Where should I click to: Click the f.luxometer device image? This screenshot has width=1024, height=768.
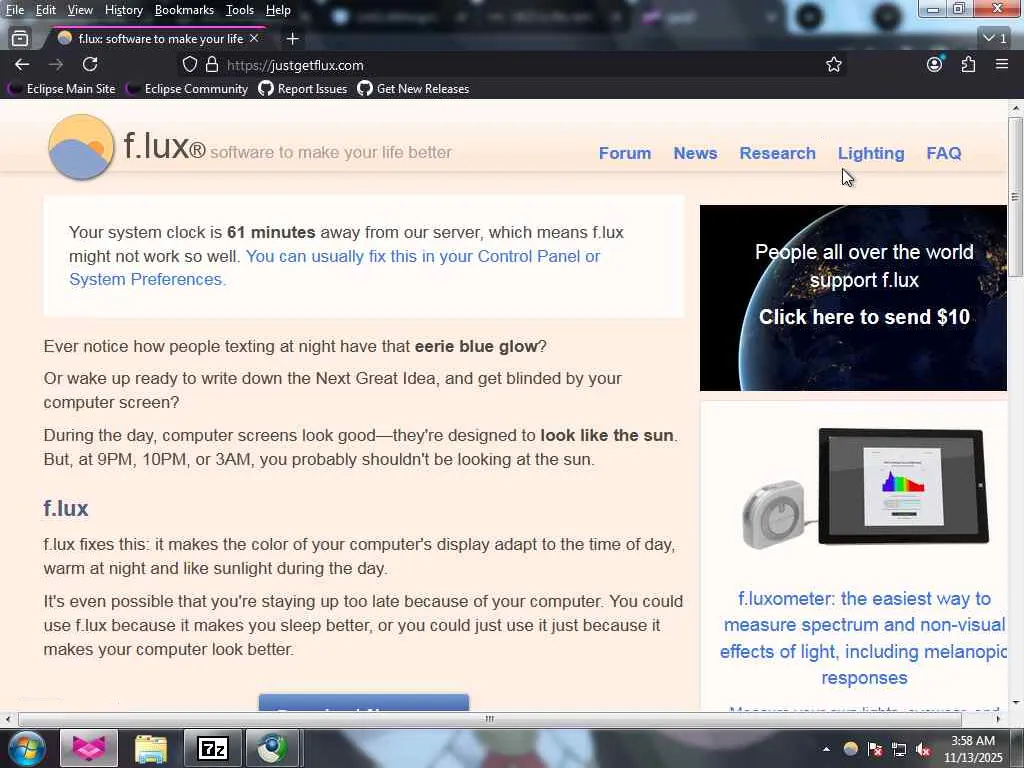click(x=865, y=488)
